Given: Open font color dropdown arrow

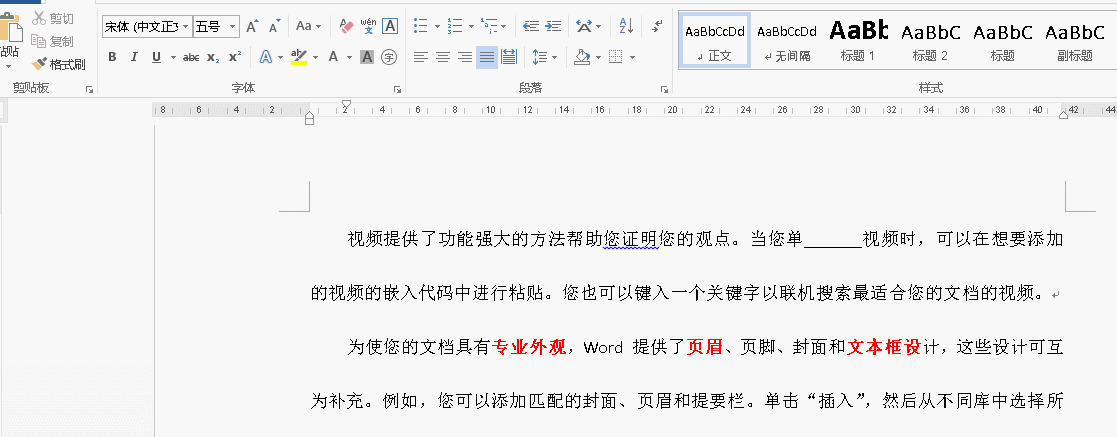Looking at the screenshot, I should click(x=349, y=57).
